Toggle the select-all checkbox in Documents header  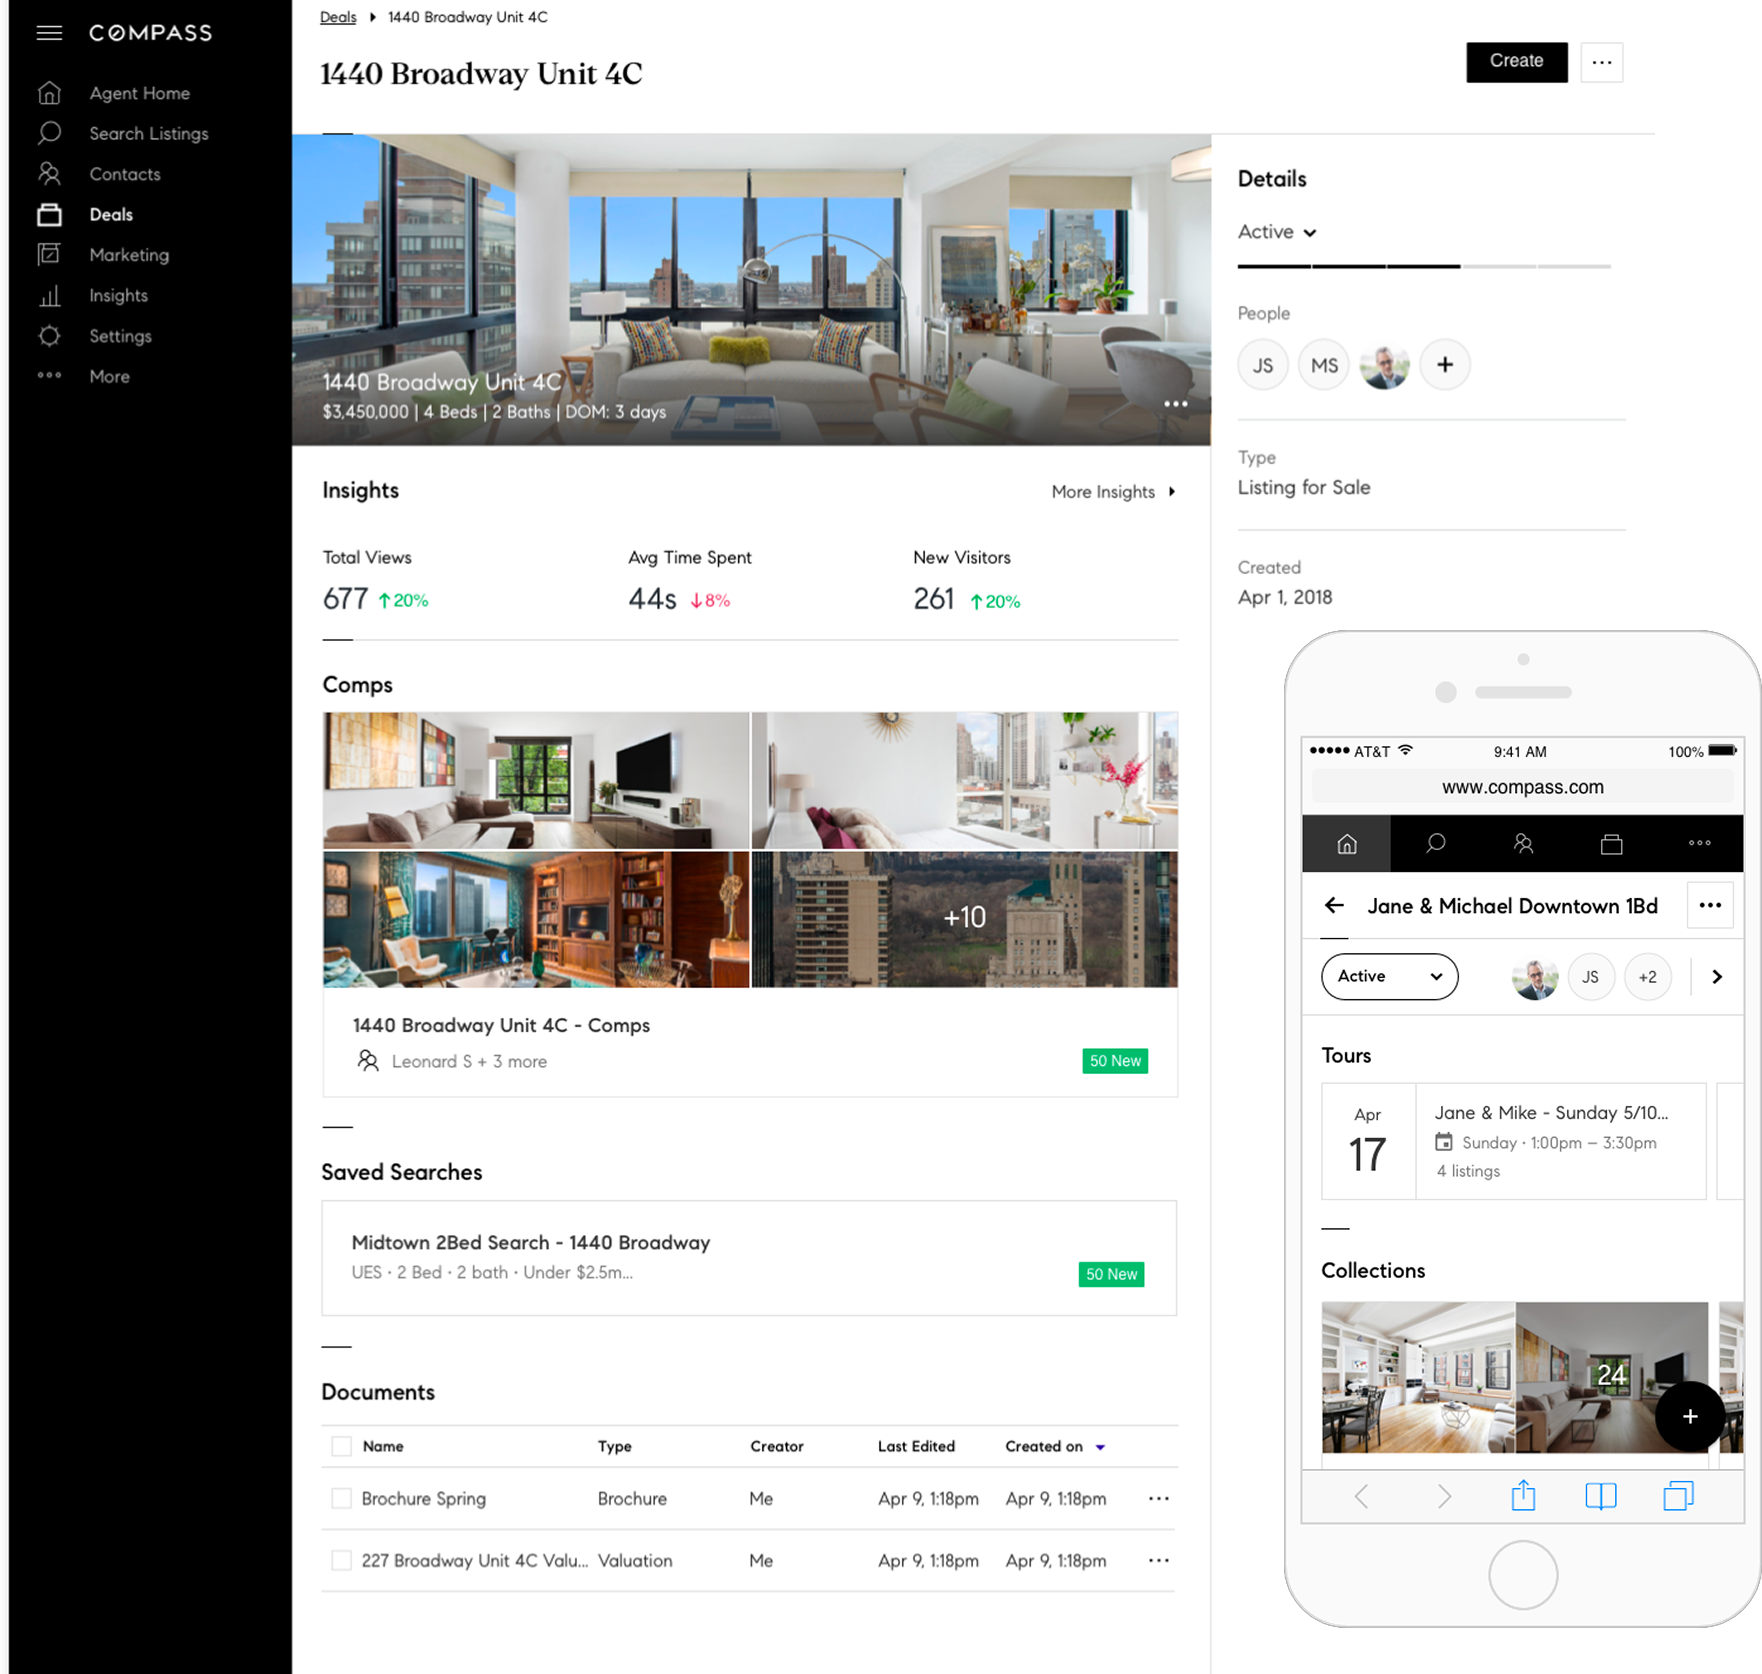coord(341,1446)
